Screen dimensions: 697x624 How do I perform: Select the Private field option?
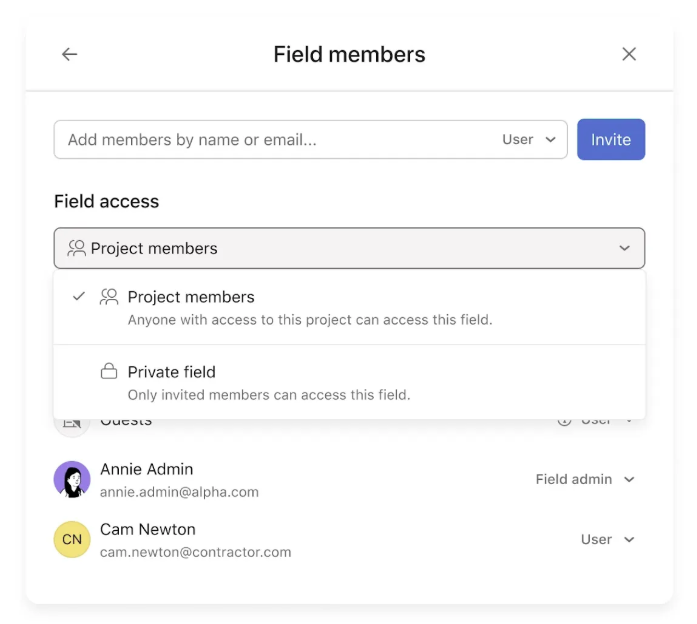[349, 383]
